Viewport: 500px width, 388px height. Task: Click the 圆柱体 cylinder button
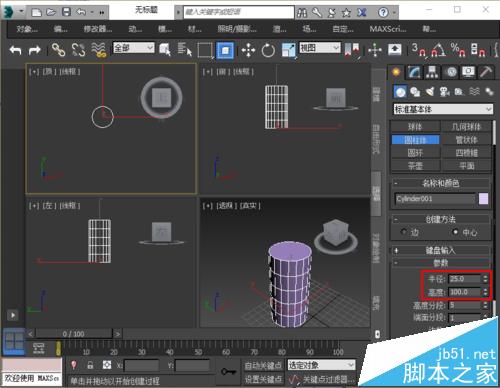click(415, 140)
